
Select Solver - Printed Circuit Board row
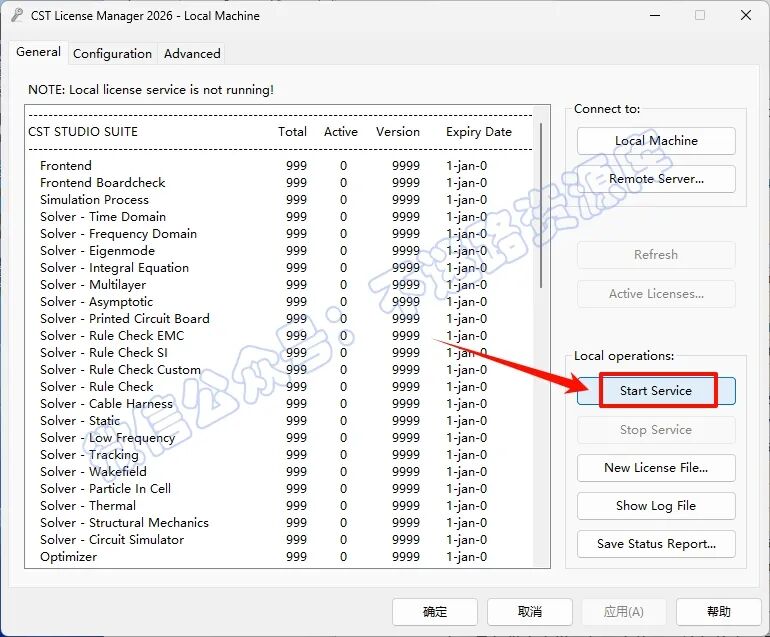(x=264, y=319)
